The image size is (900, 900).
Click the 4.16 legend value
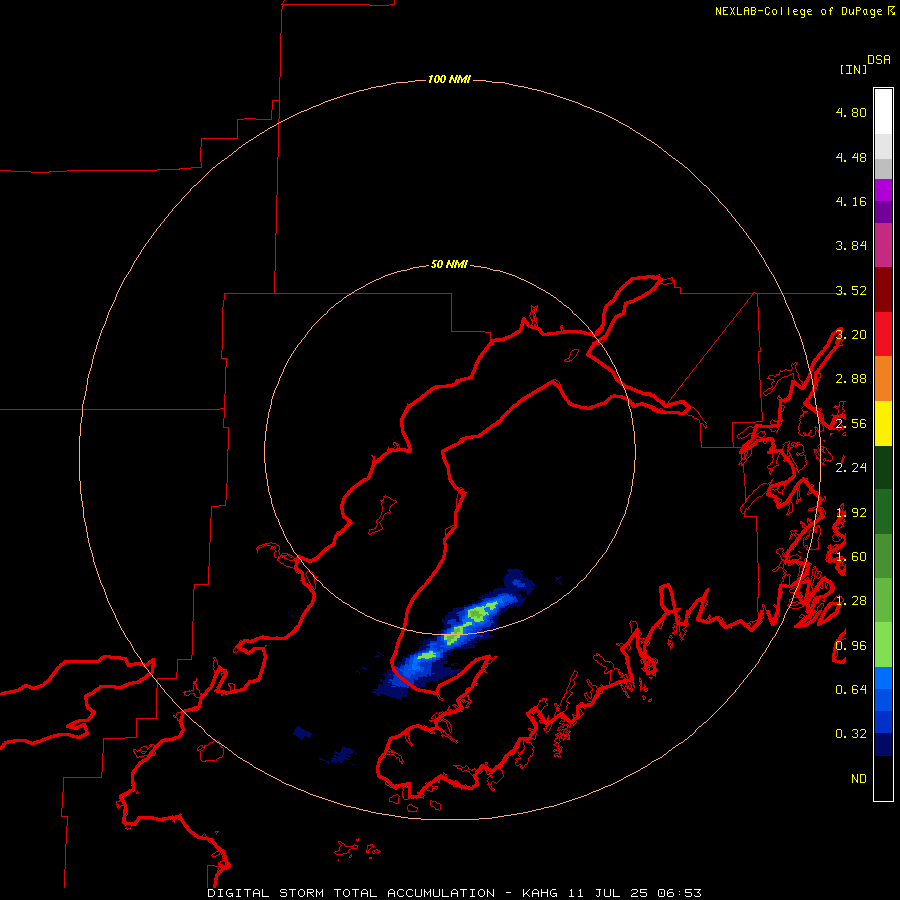point(851,201)
